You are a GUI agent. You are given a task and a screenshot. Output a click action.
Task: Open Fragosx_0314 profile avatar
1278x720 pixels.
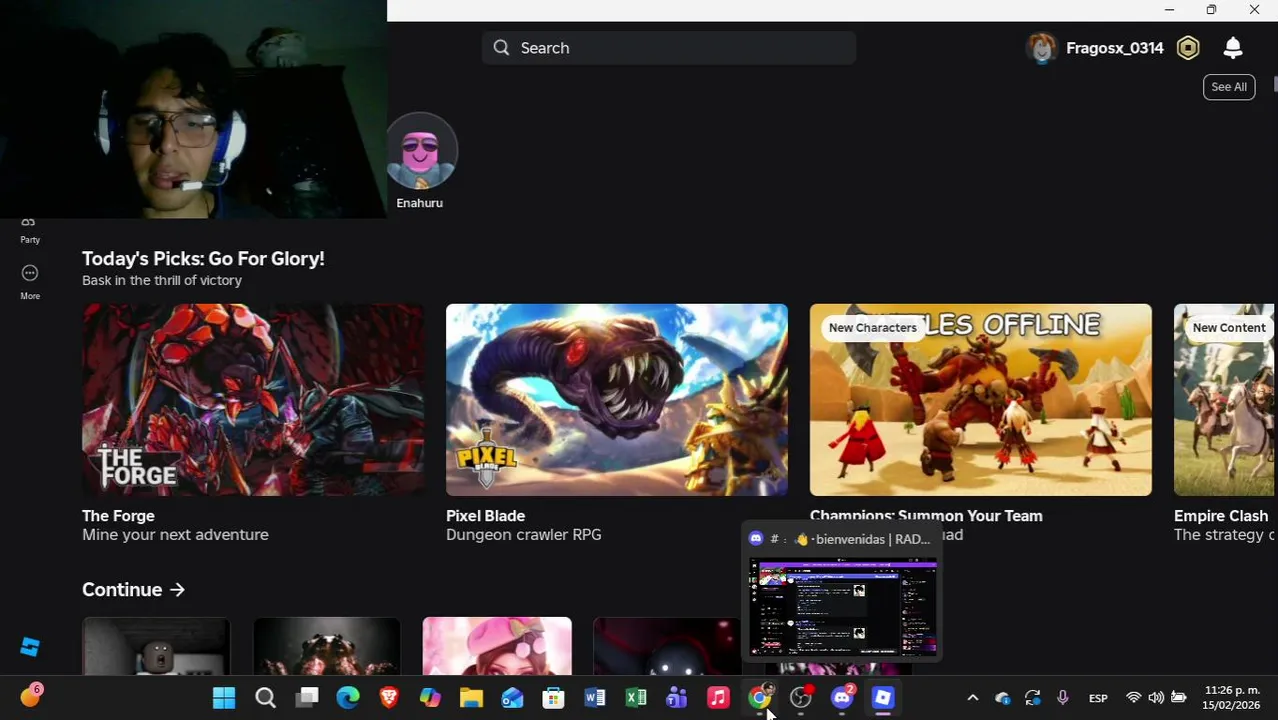tap(1042, 48)
